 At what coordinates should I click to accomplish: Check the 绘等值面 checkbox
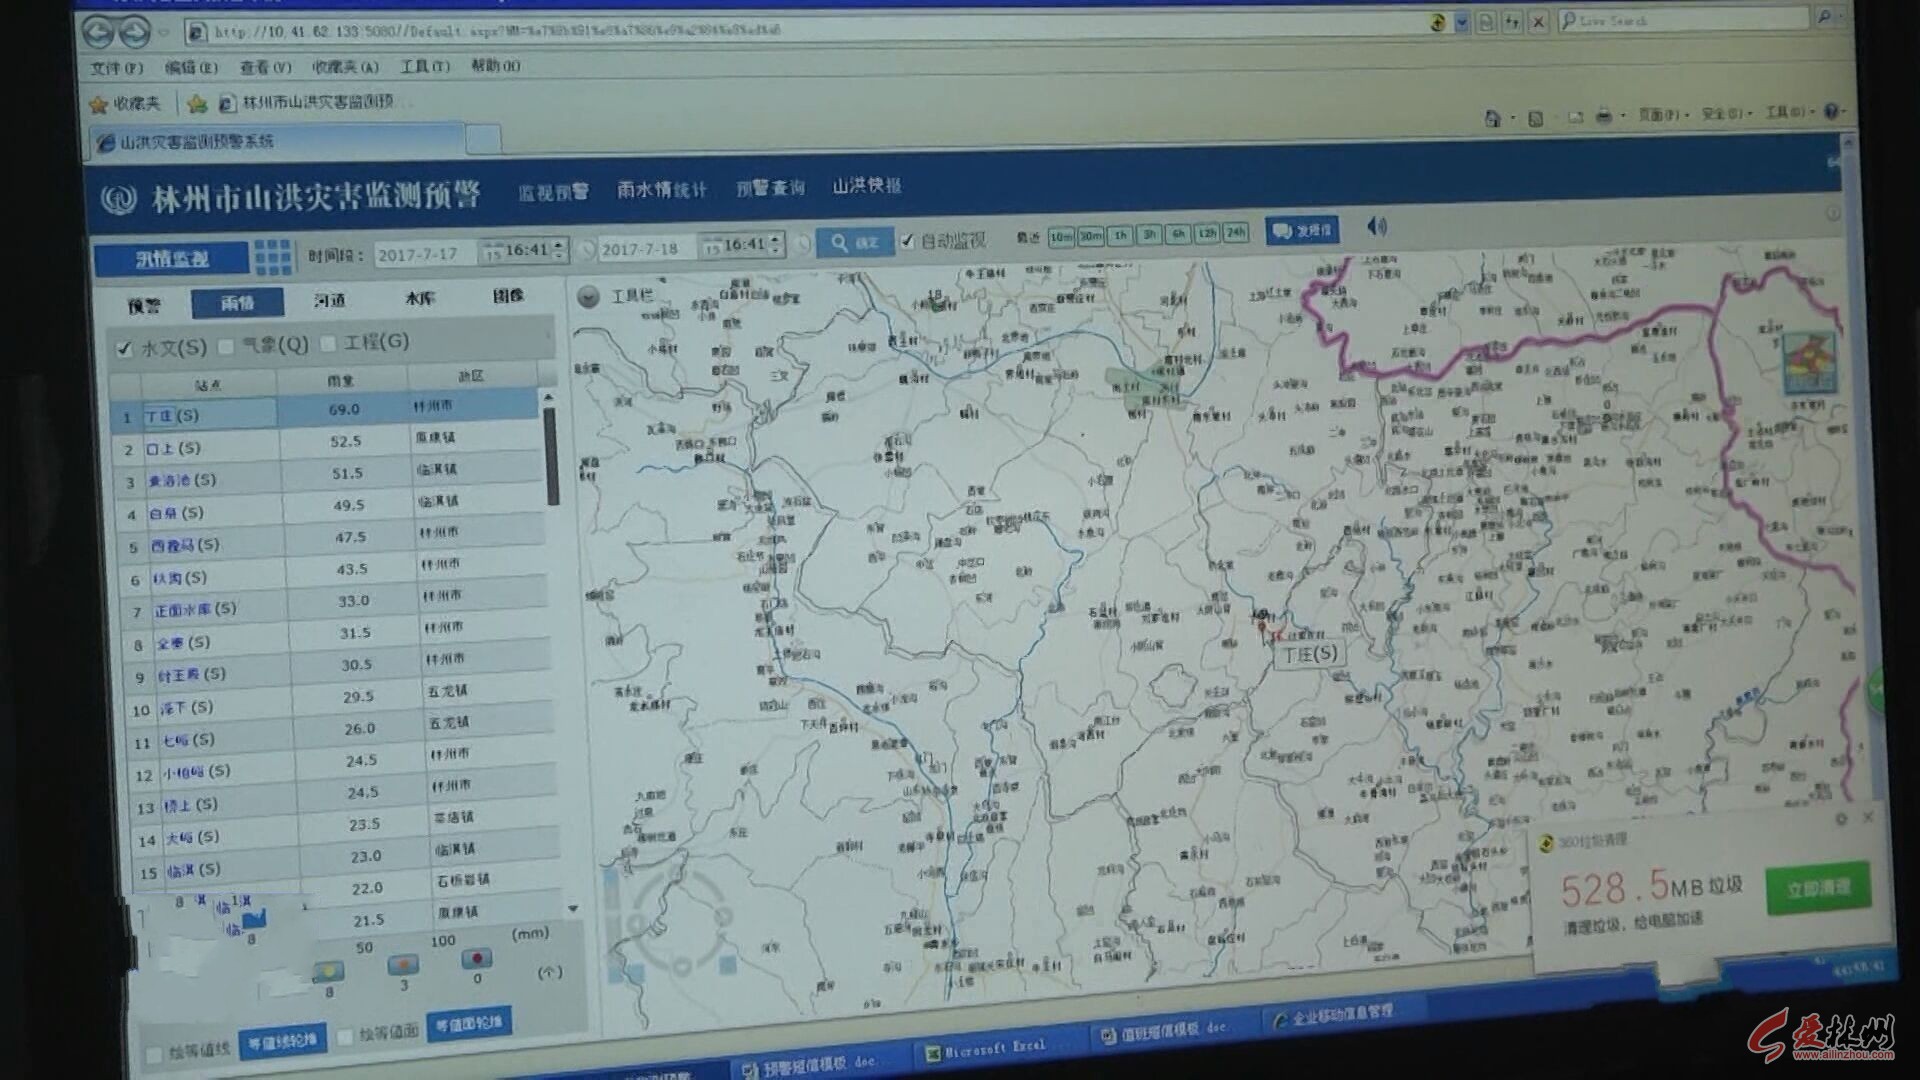pos(345,1036)
